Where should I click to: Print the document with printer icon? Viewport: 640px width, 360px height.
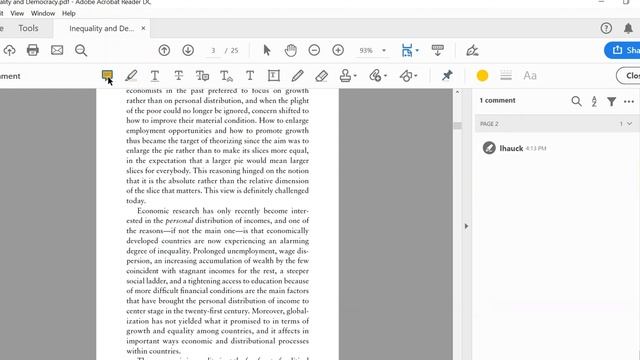pos(33,50)
